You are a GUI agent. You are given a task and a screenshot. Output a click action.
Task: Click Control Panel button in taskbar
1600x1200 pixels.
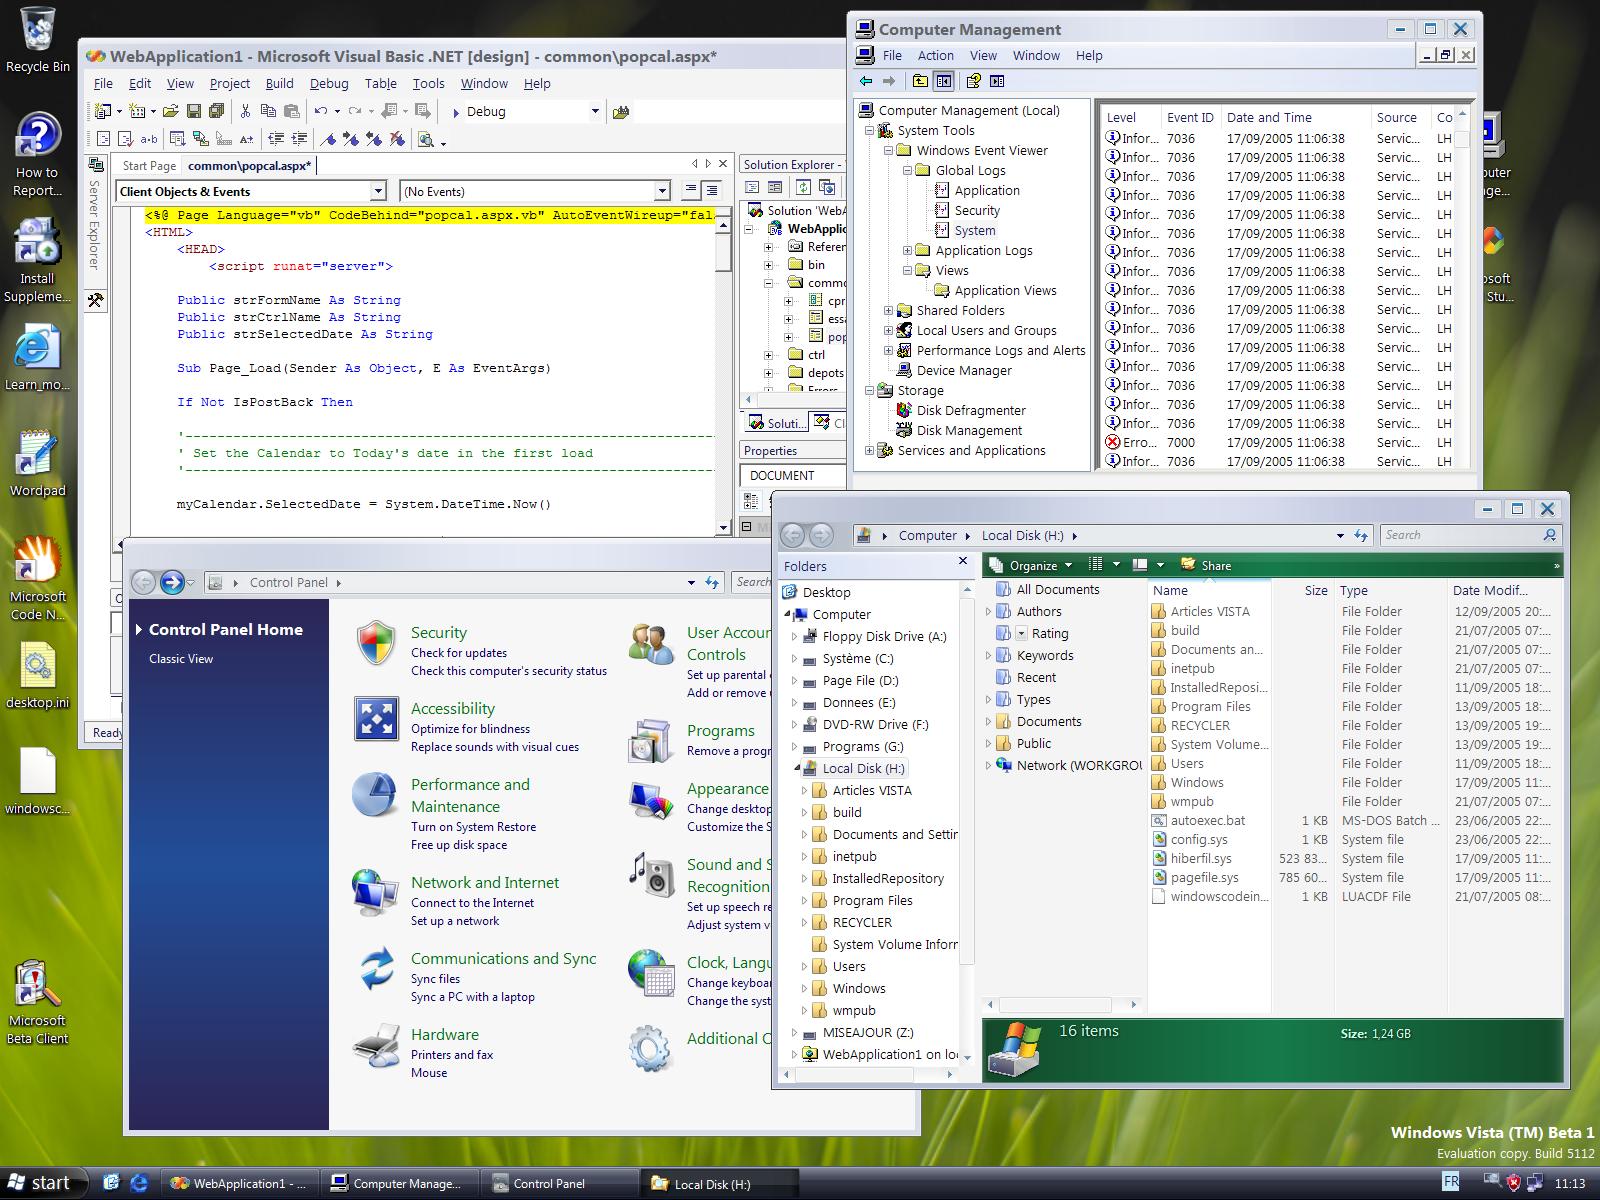(559, 1183)
